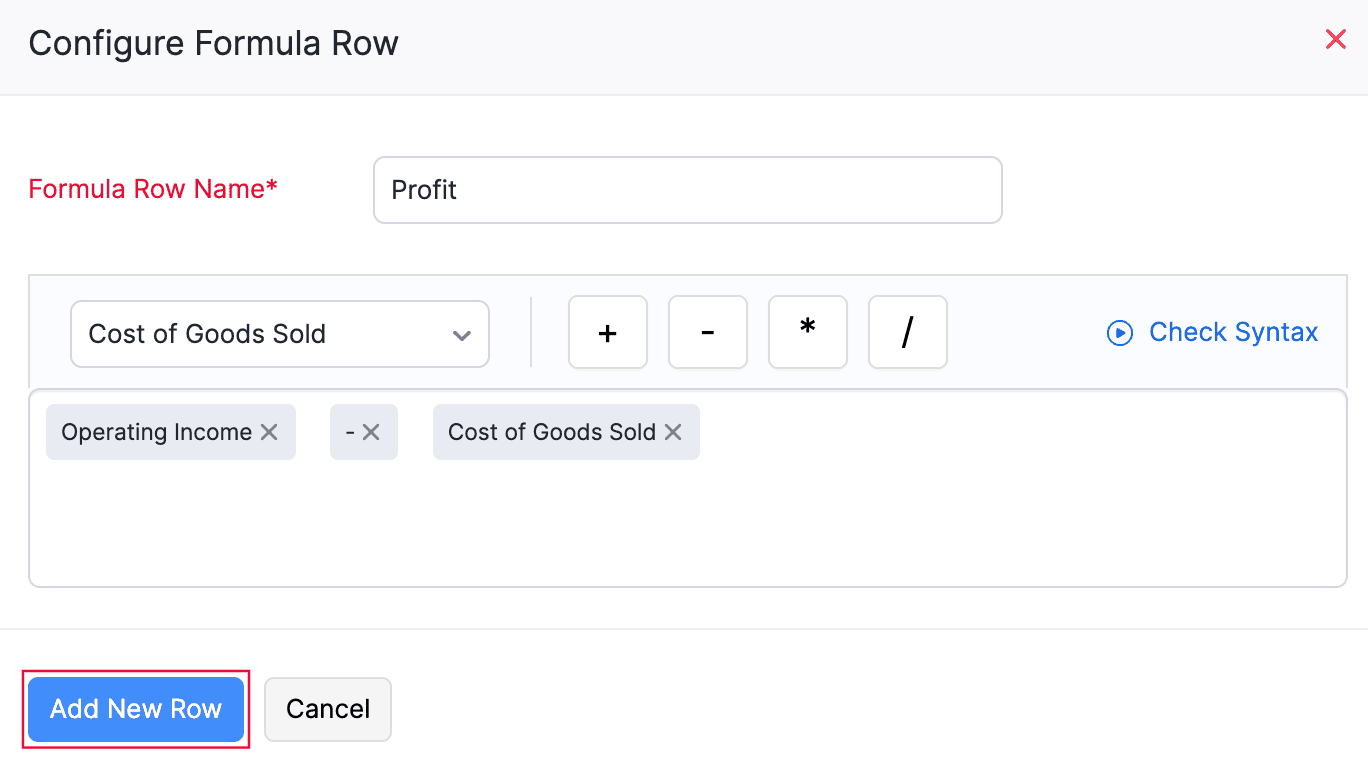Select the Cost of Goods Sold chip label
This screenshot has height=776, width=1368.
(x=551, y=432)
